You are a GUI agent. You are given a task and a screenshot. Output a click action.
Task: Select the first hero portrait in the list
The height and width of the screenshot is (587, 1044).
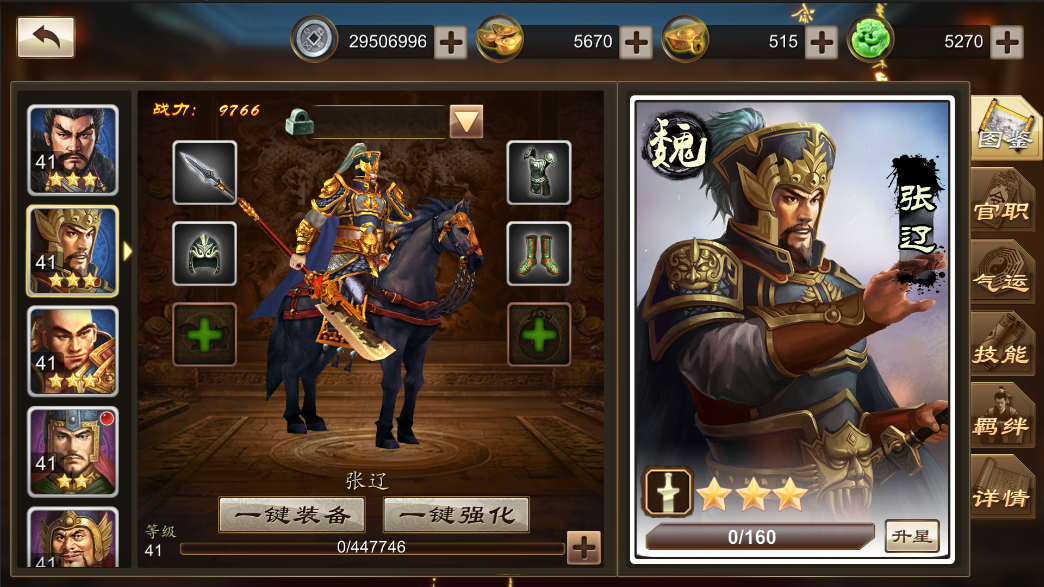point(73,150)
